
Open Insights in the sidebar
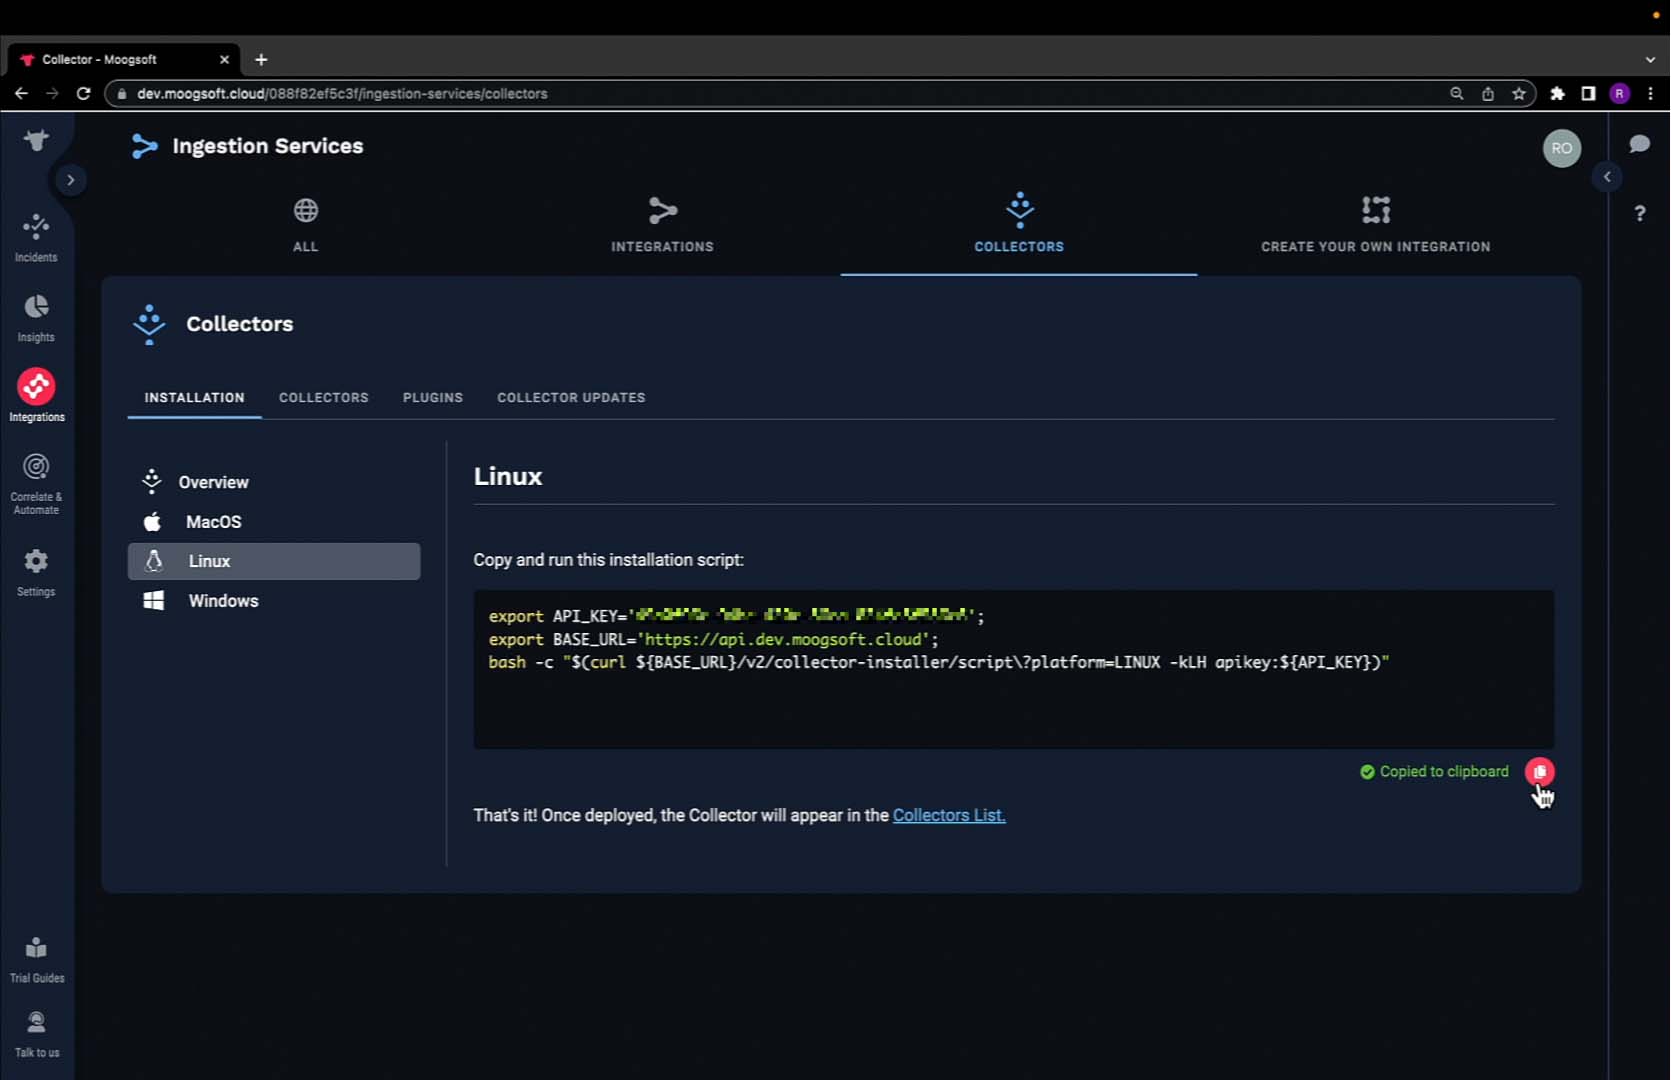click(36, 319)
